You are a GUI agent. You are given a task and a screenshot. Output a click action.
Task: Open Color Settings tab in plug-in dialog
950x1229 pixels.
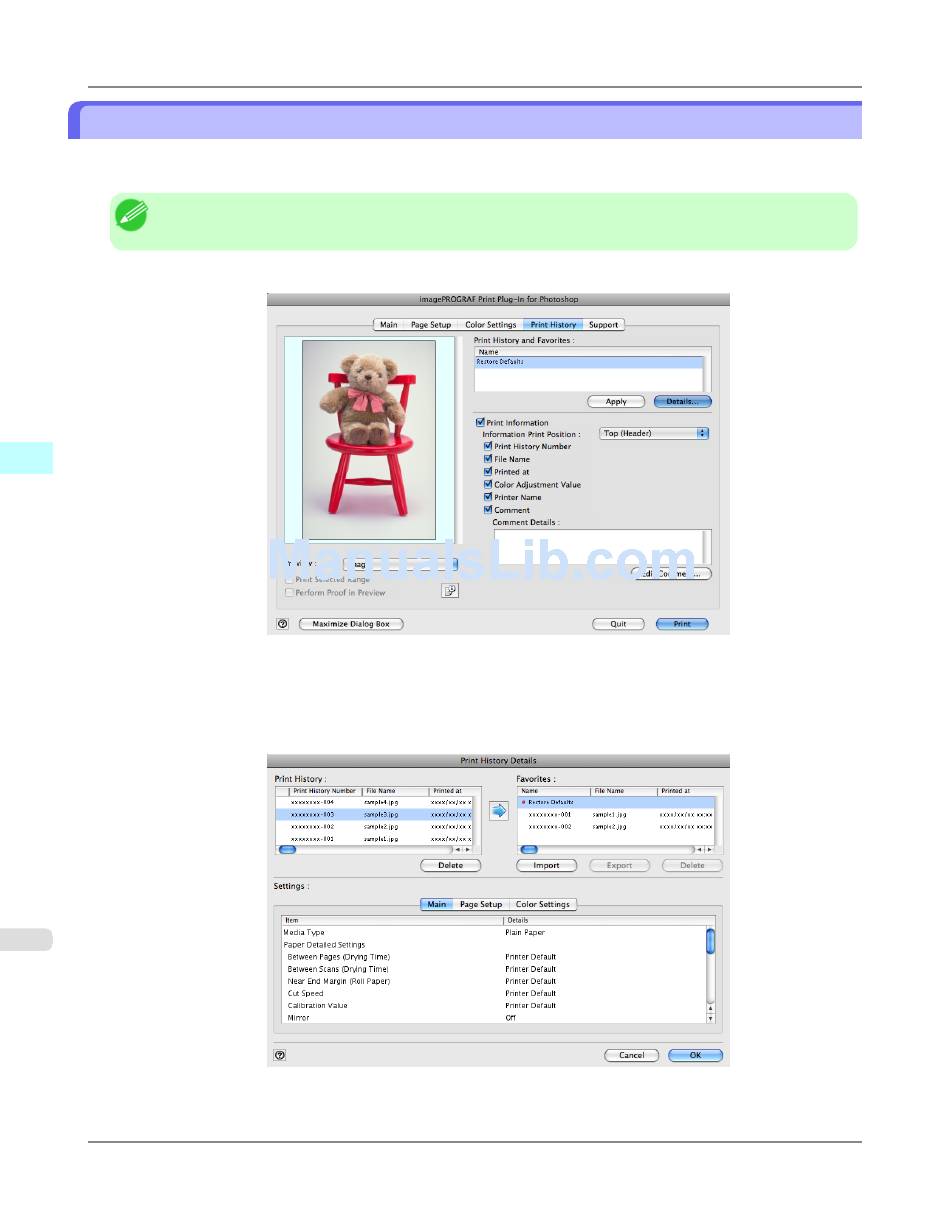pos(490,325)
